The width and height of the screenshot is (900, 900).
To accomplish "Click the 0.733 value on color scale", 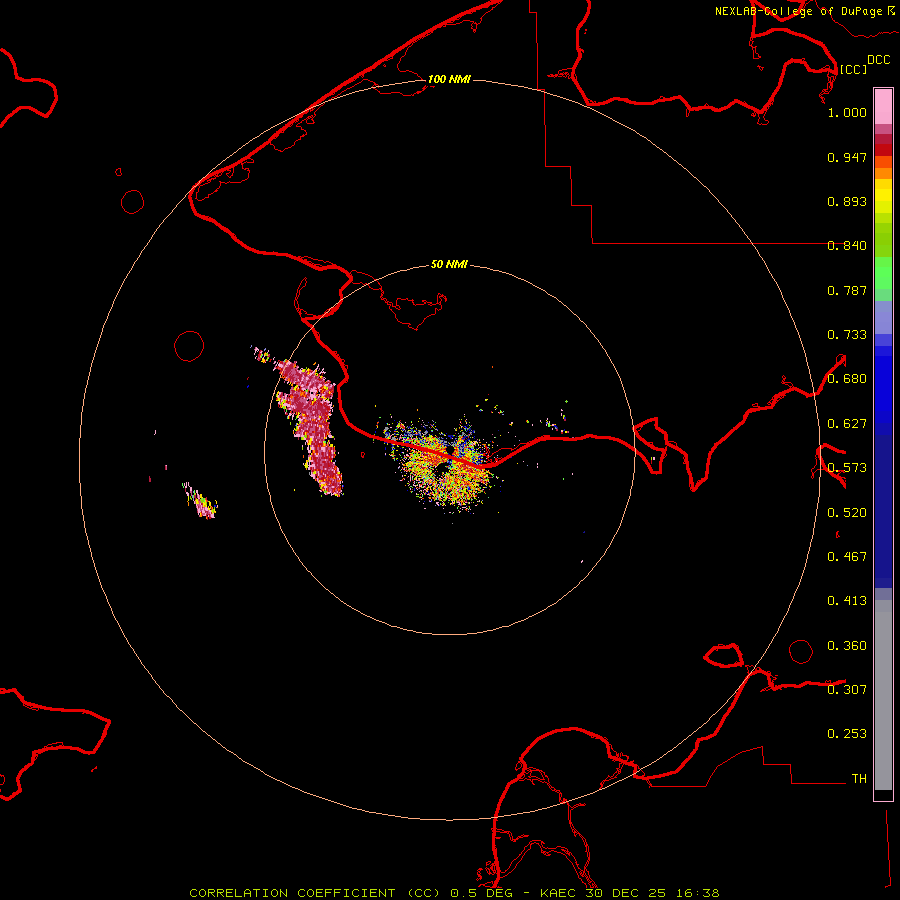I will coord(847,335).
